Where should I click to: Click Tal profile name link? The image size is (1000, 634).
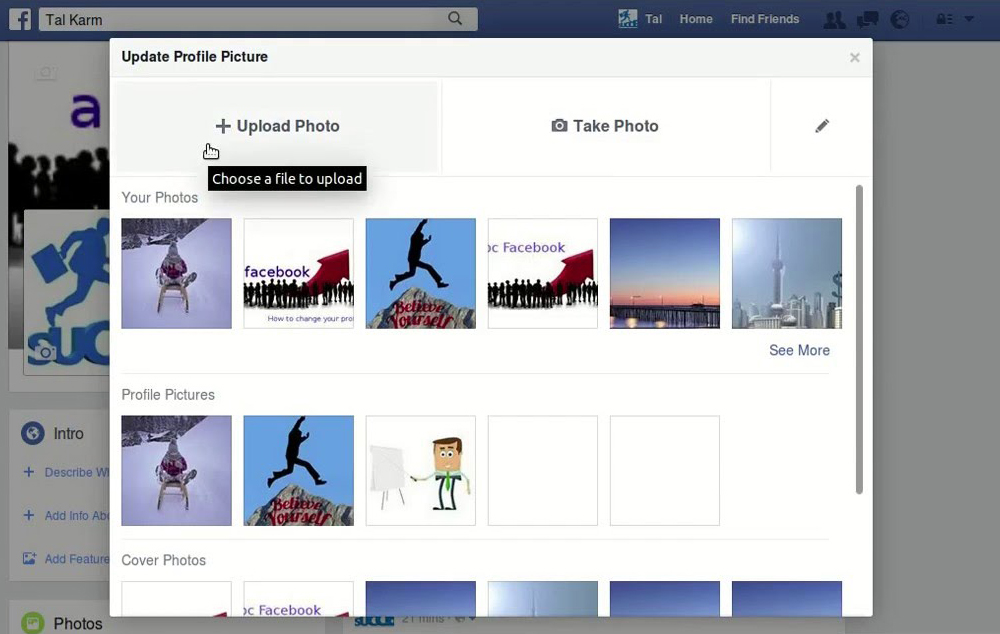[x=654, y=19]
